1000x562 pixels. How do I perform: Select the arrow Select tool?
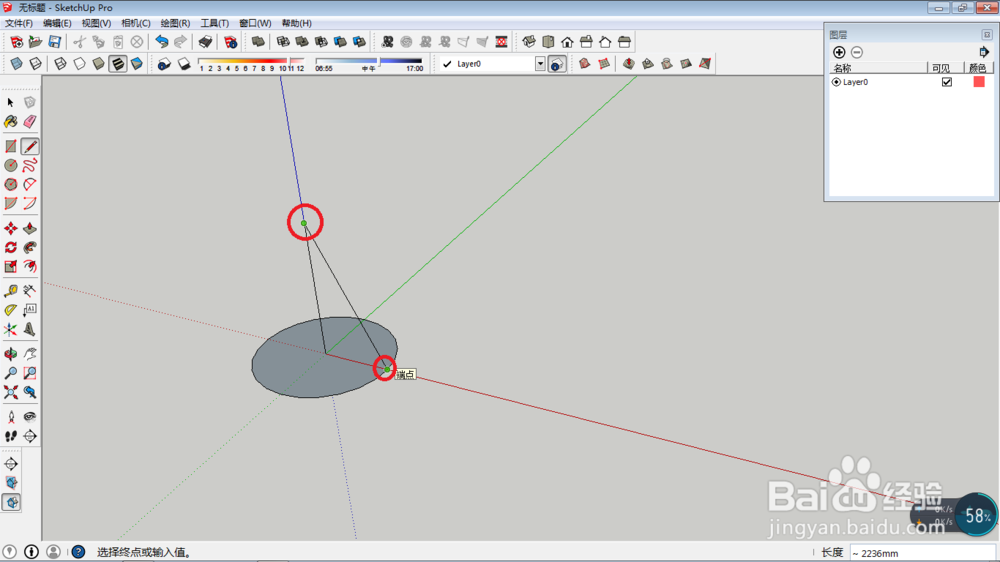10,102
